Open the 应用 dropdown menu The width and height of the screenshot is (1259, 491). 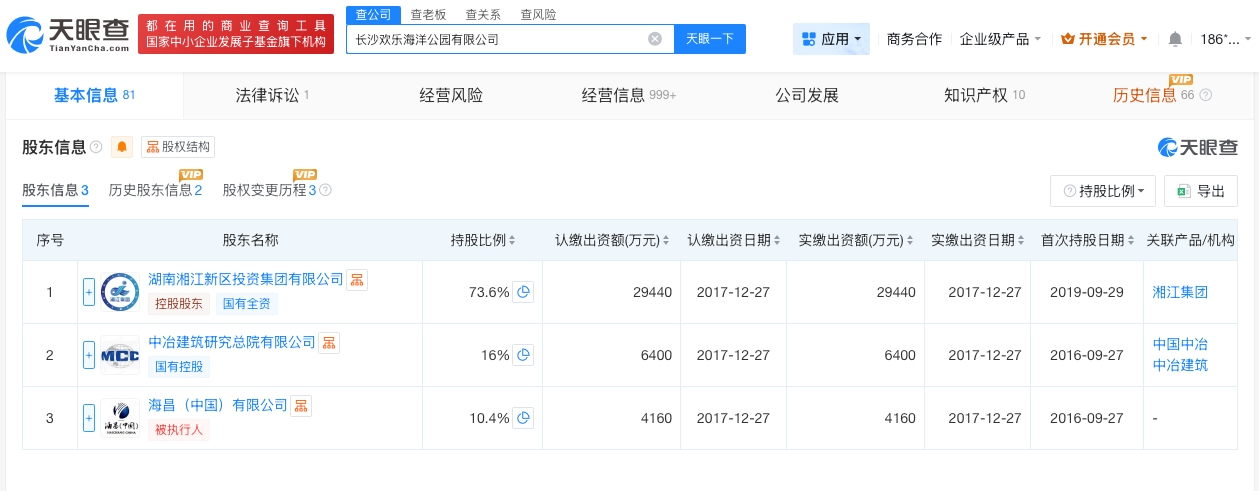point(831,39)
